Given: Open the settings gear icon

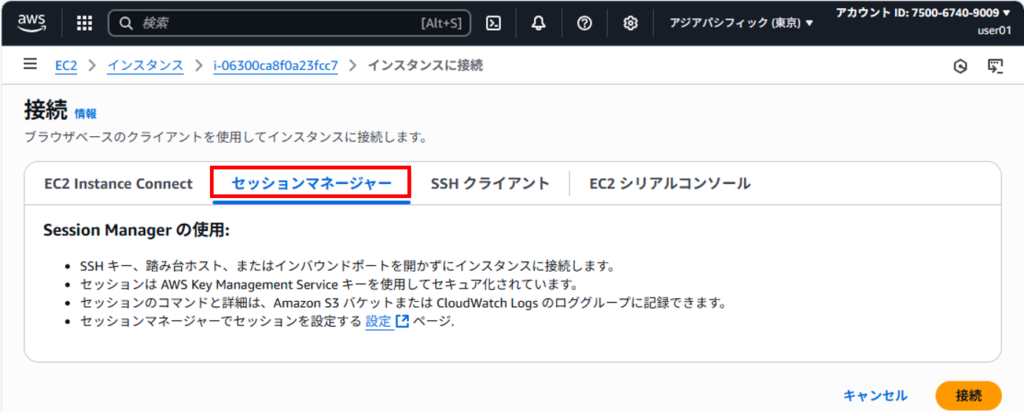Looking at the screenshot, I should [x=630, y=24].
